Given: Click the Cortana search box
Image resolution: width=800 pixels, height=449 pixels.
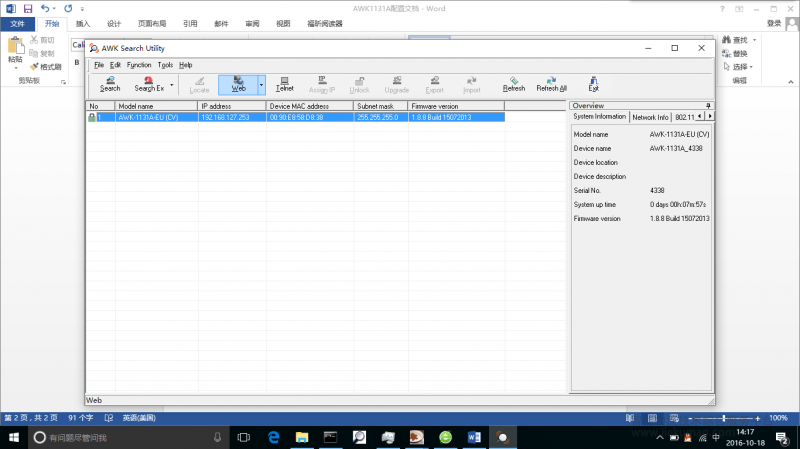Looking at the screenshot, I should click(x=128, y=437).
